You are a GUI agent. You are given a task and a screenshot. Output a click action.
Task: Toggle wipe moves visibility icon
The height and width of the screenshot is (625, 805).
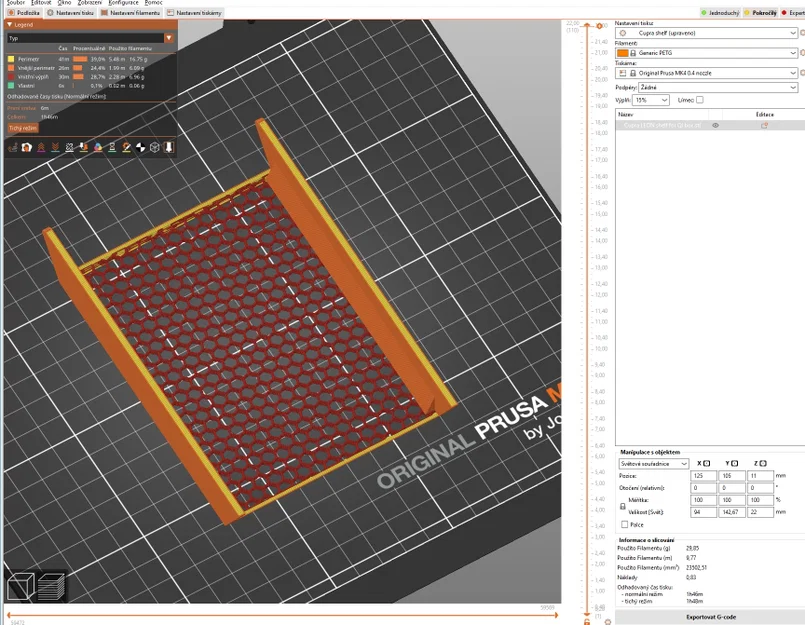pos(27,148)
